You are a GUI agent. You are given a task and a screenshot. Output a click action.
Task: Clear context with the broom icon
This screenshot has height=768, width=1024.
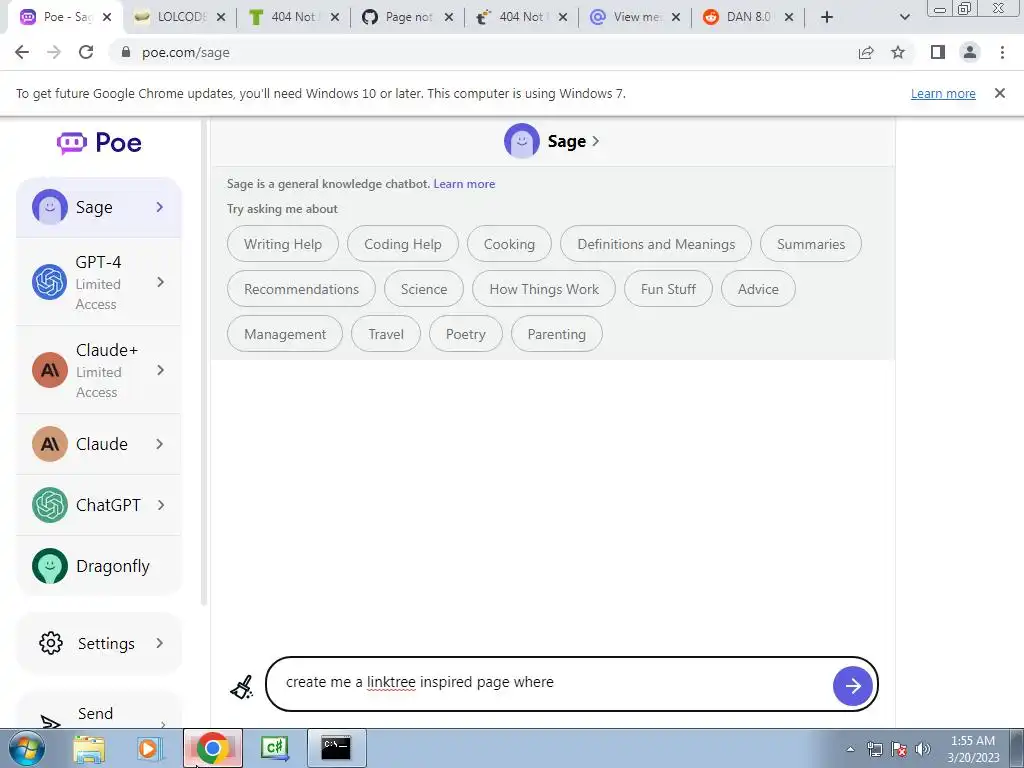click(x=242, y=687)
